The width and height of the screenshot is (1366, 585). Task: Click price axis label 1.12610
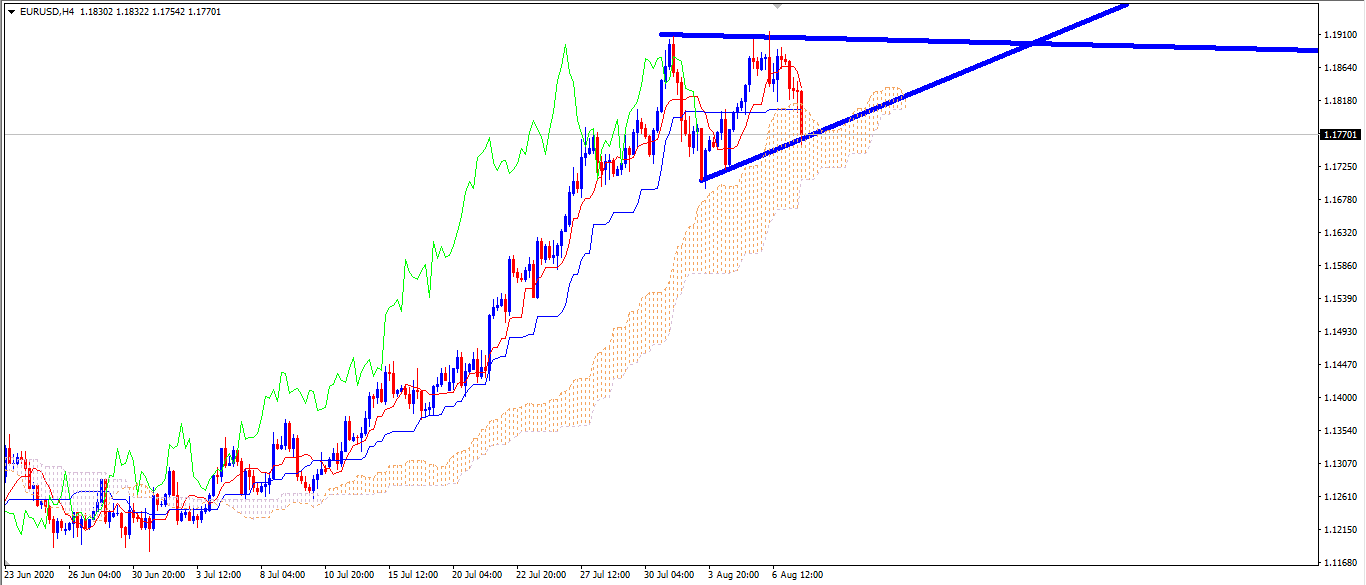point(1339,497)
